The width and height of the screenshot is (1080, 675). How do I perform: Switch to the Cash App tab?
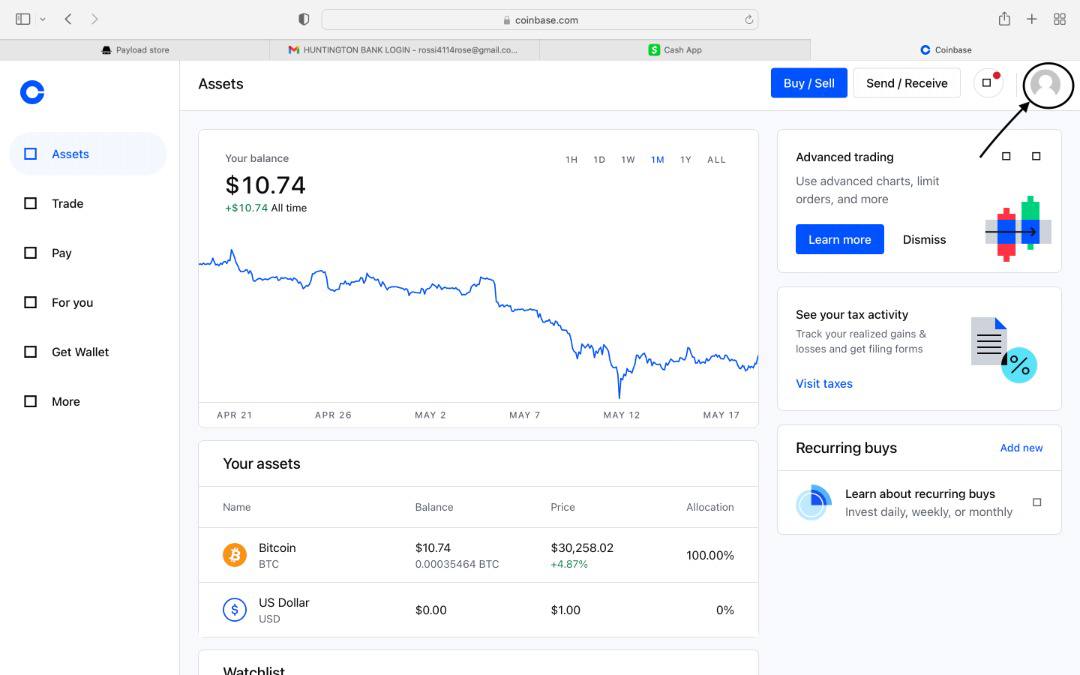[675, 50]
